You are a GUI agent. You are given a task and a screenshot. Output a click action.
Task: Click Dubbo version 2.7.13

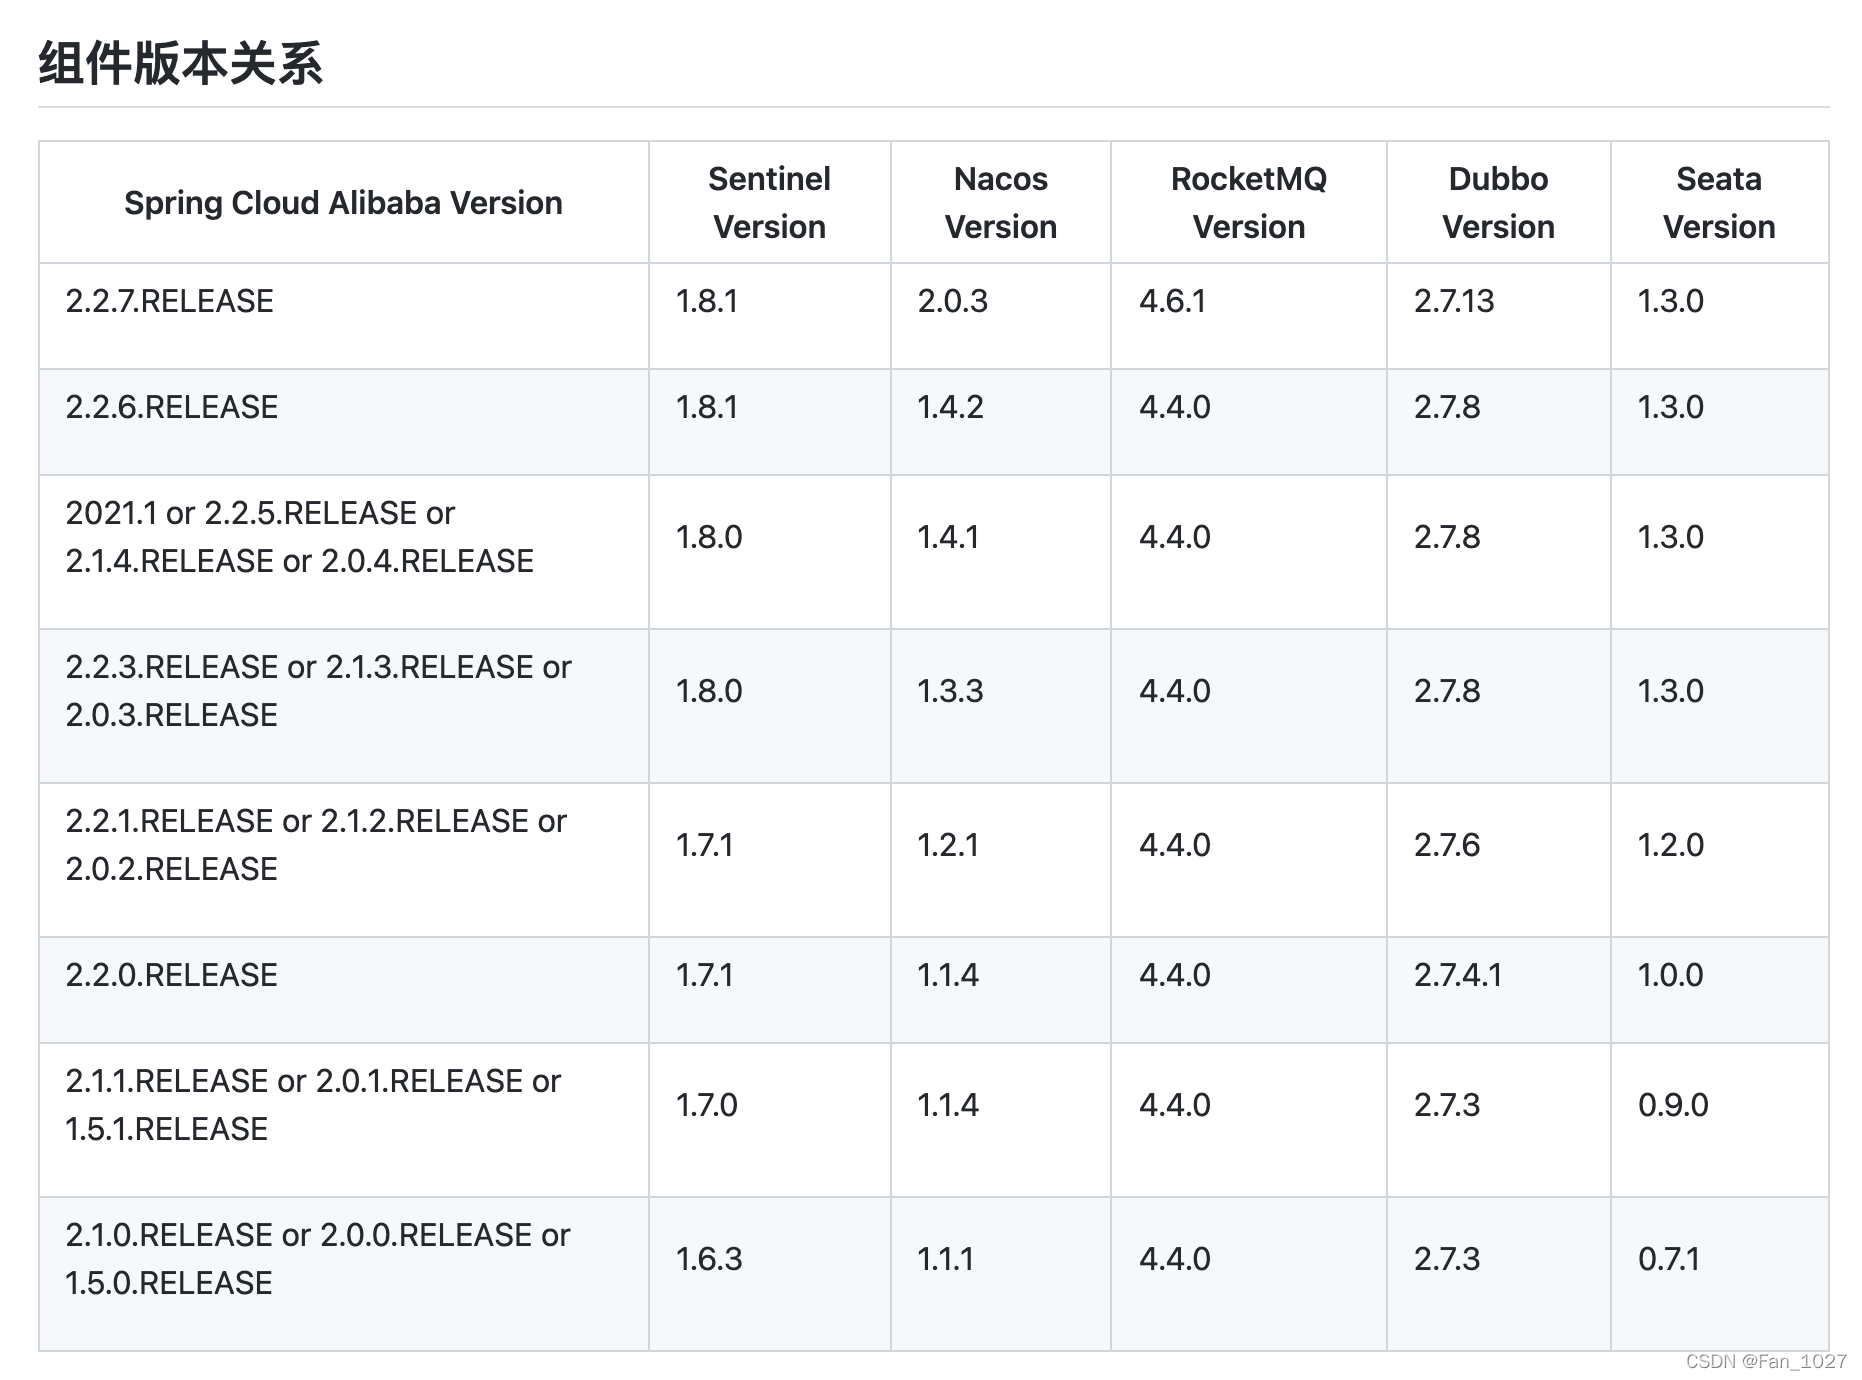(1454, 301)
